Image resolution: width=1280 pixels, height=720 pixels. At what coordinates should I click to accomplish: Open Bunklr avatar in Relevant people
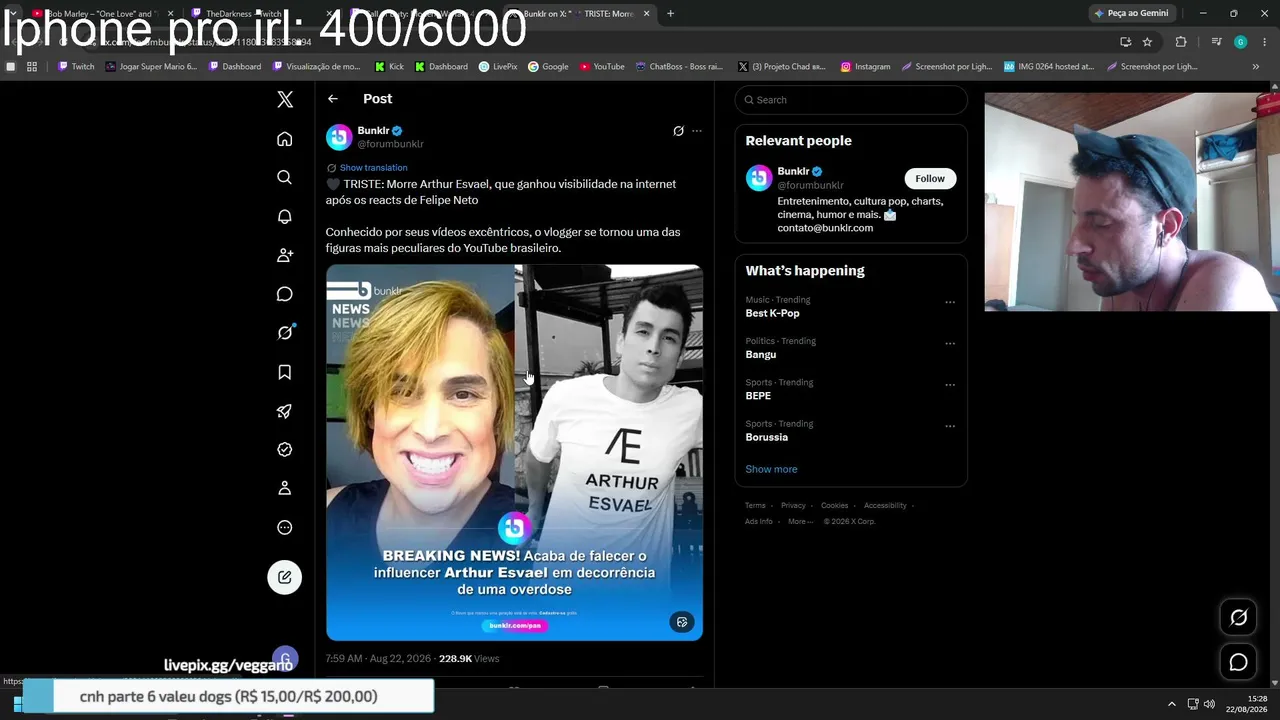point(759,178)
